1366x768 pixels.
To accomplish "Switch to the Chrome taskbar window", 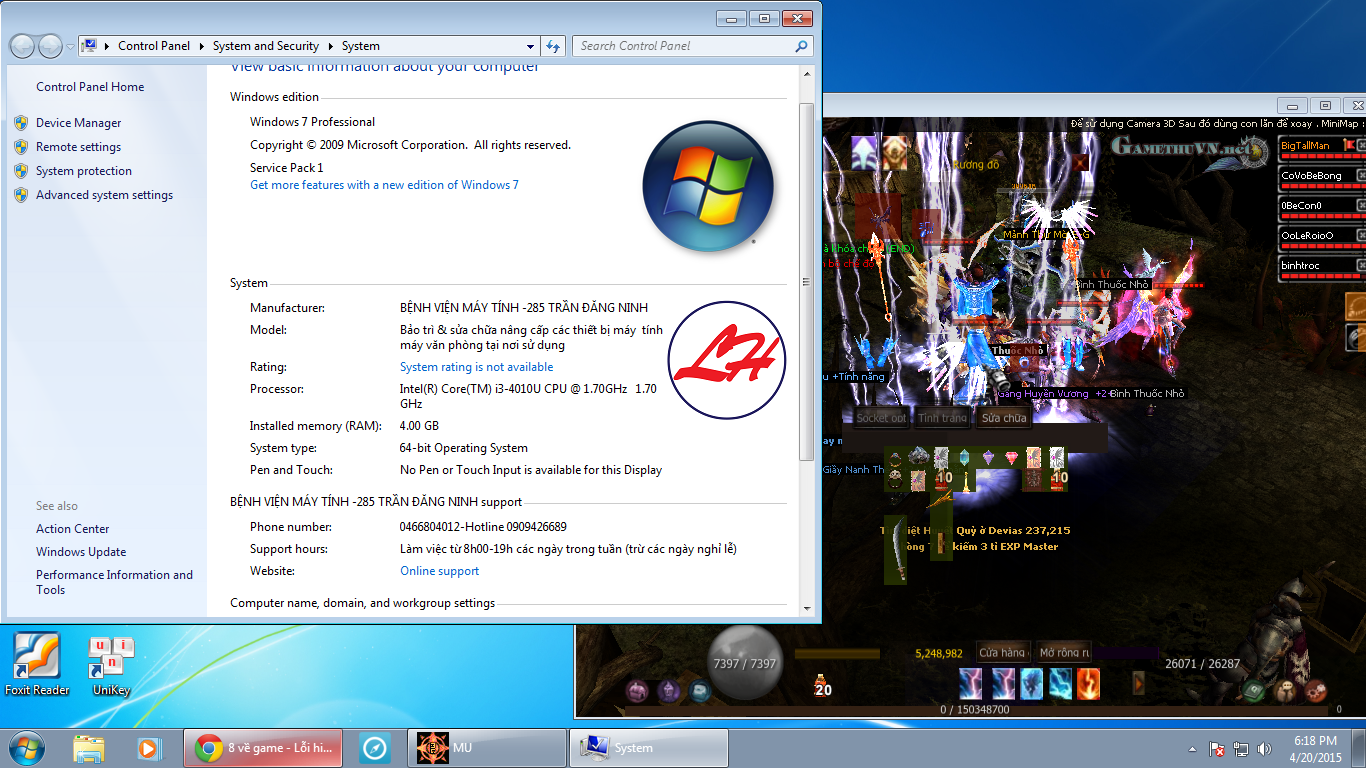I will pyautogui.click(x=263, y=748).
